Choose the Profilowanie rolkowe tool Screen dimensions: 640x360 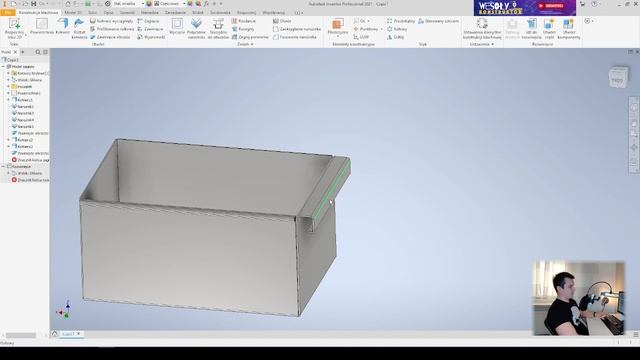tap(111, 29)
